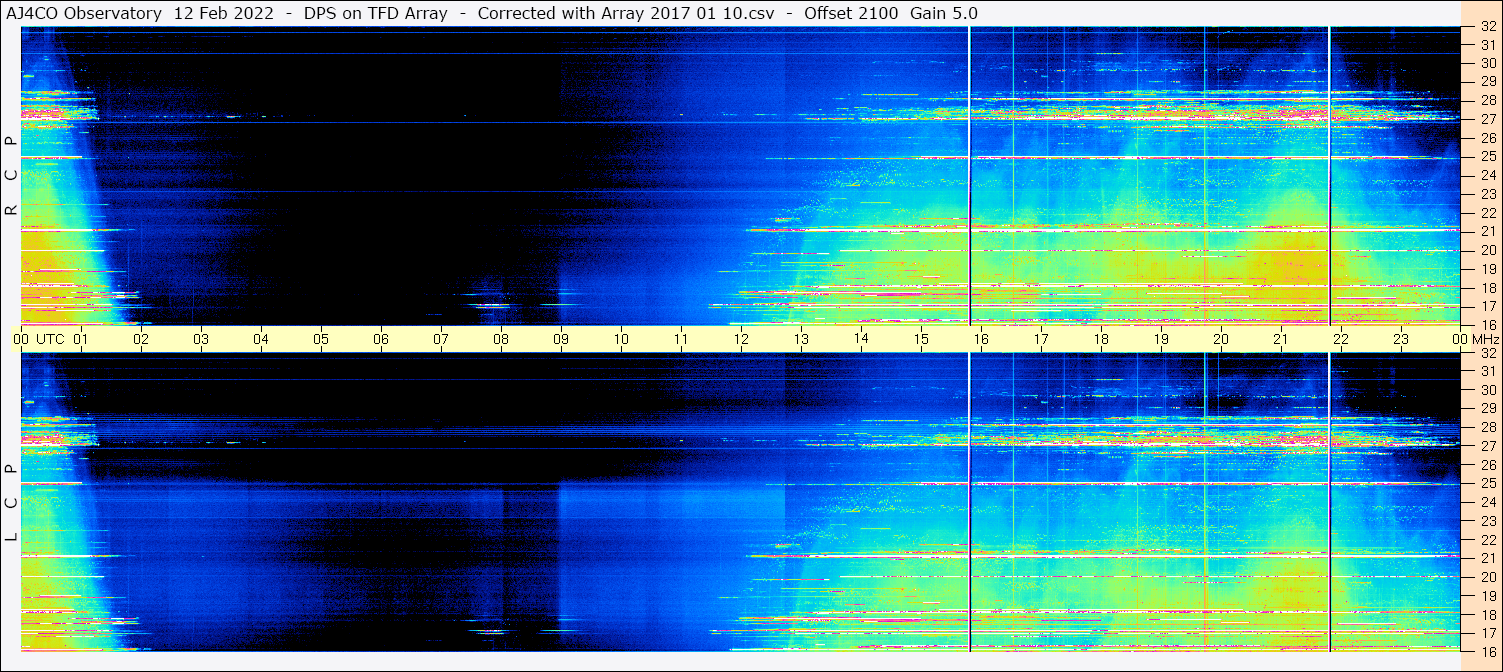Select the 16 hour tick on time axis
The height and width of the screenshot is (672, 1503).
coord(981,339)
